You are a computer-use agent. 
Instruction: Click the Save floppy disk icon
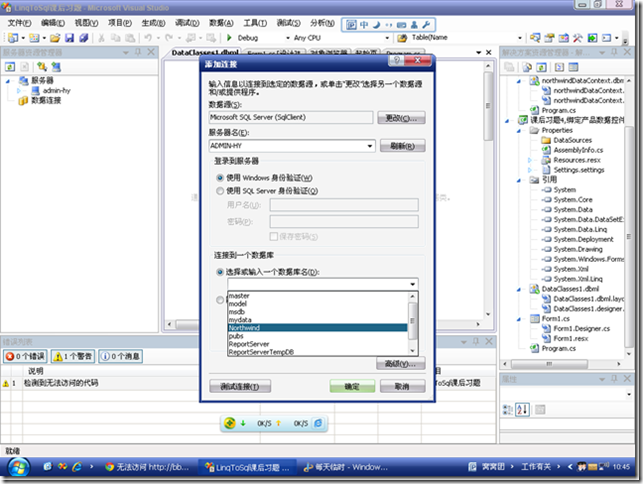(69, 38)
